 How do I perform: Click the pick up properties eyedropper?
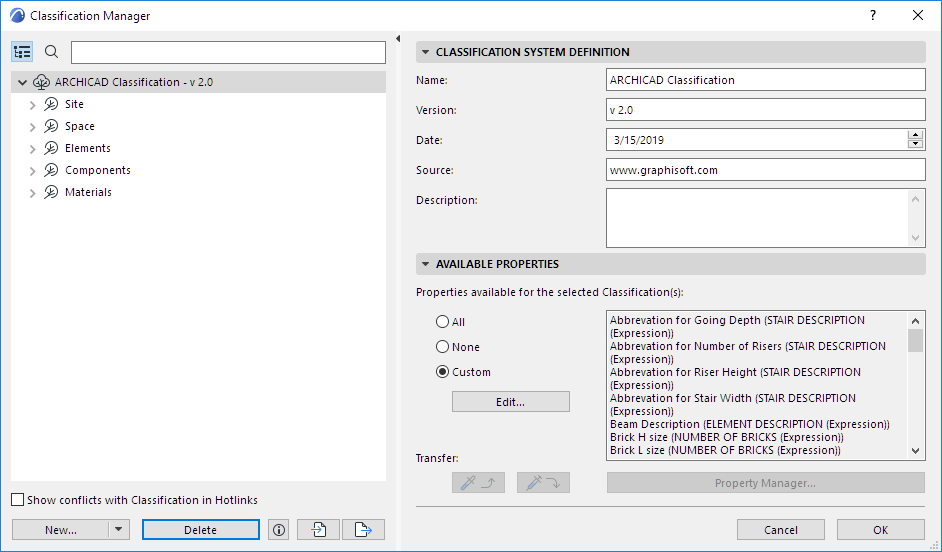coord(478,482)
